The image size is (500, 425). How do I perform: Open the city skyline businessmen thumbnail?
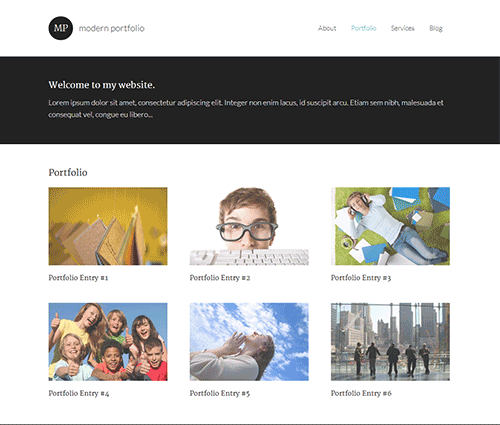[390, 342]
